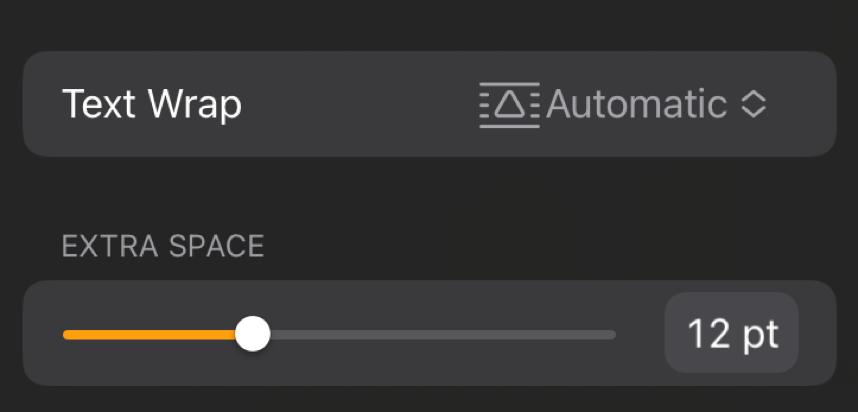This screenshot has width=858, height=412.
Task: Click the bottom arrow of the Automatic stepper chevron
Action: tap(753, 112)
